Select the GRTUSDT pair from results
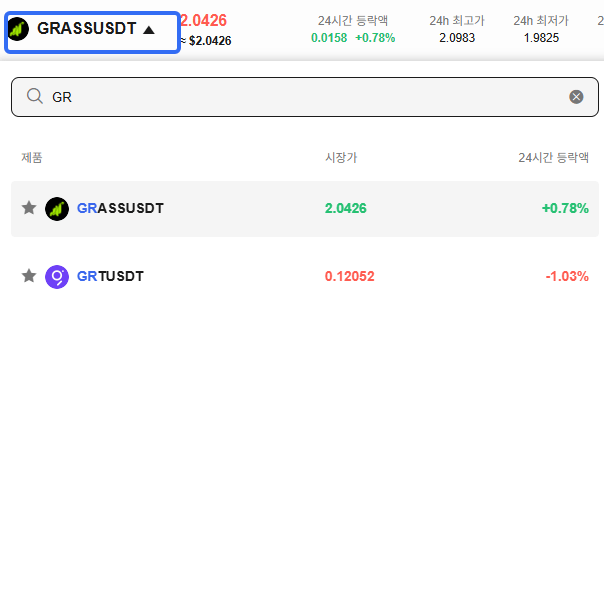This screenshot has height=605, width=604. click(x=305, y=277)
